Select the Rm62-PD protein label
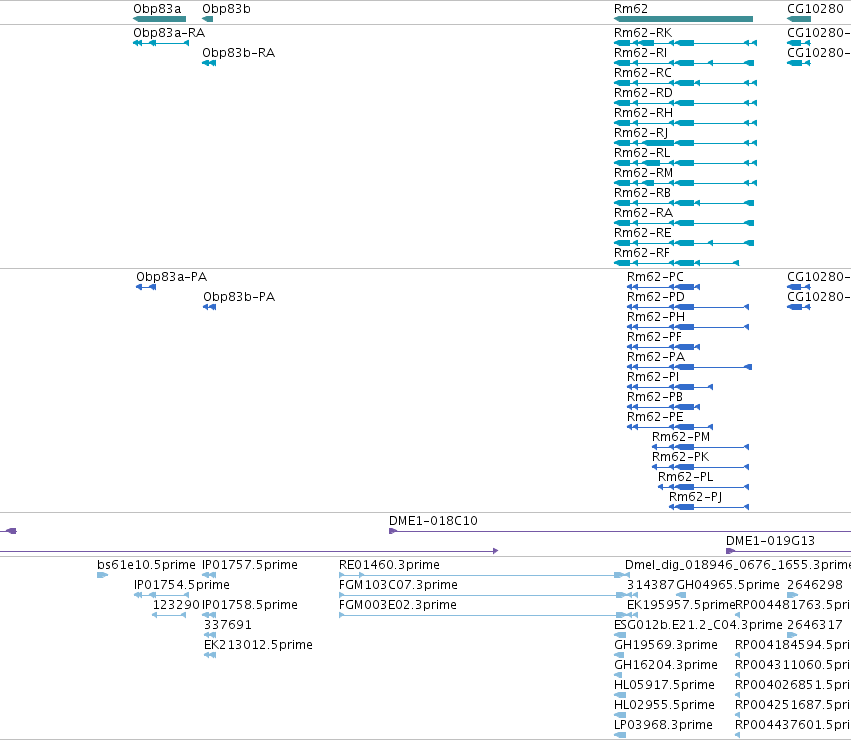 (x=656, y=297)
